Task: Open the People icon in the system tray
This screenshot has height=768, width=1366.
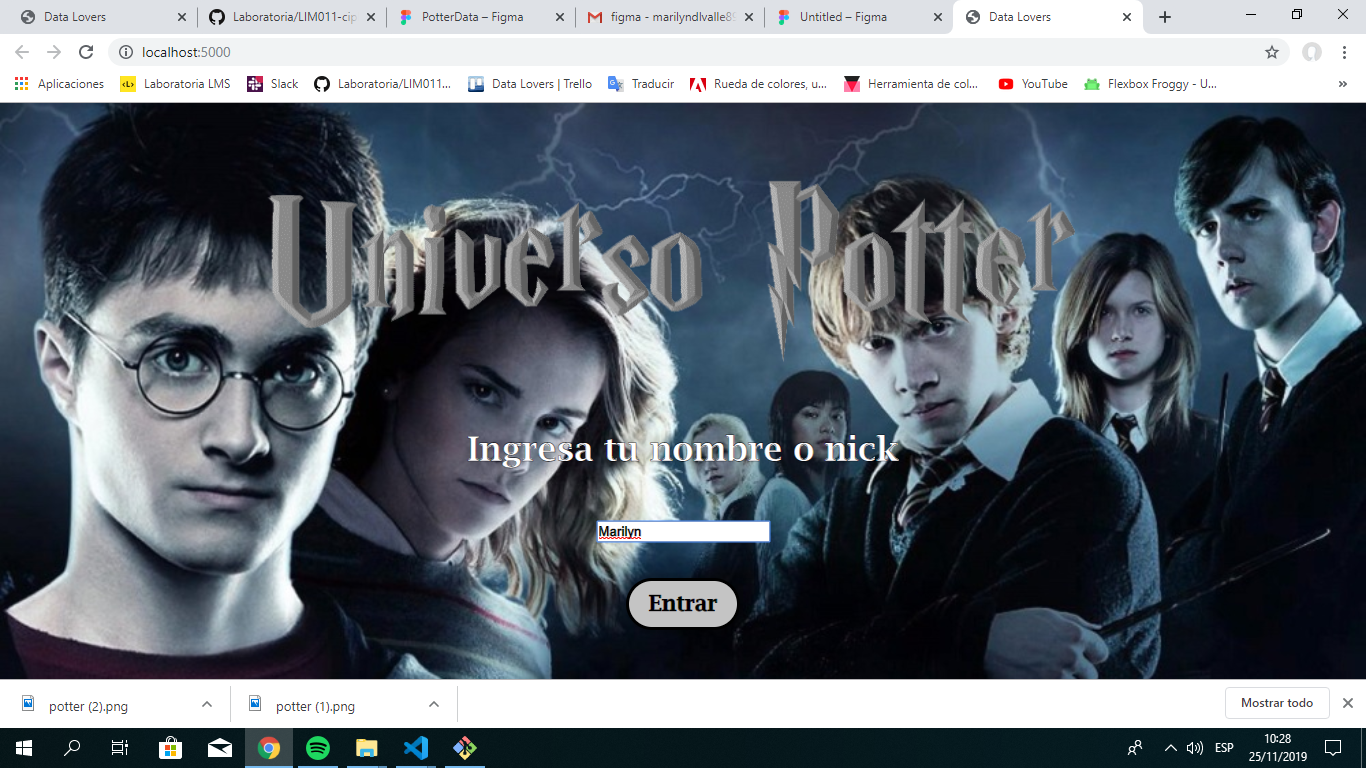Action: [1135, 748]
